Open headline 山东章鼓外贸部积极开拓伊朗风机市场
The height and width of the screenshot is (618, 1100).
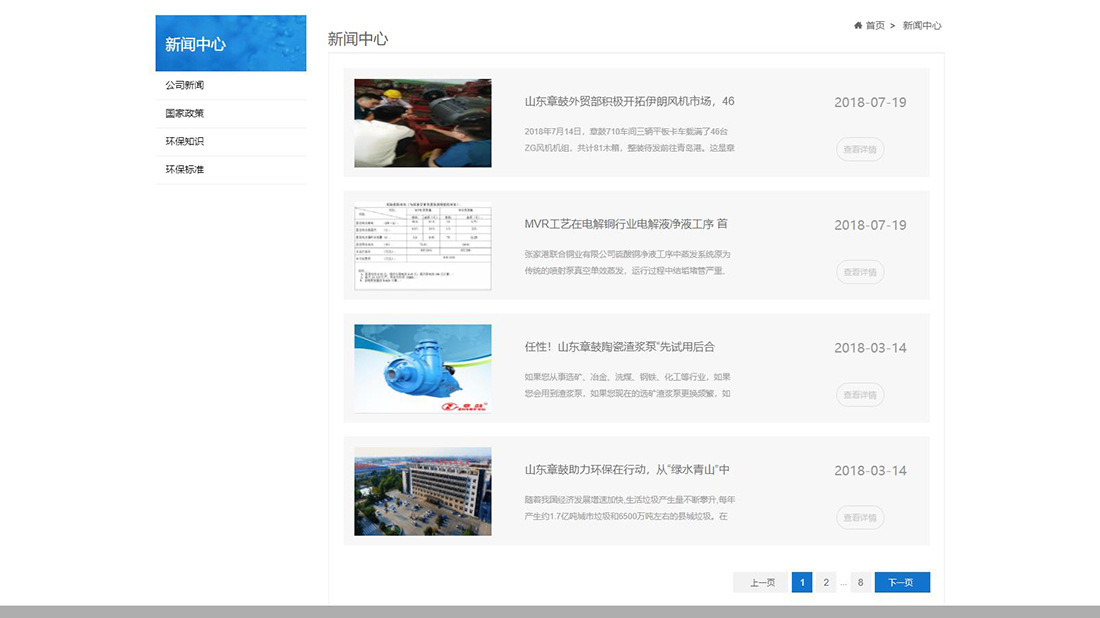[x=629, y=101]
